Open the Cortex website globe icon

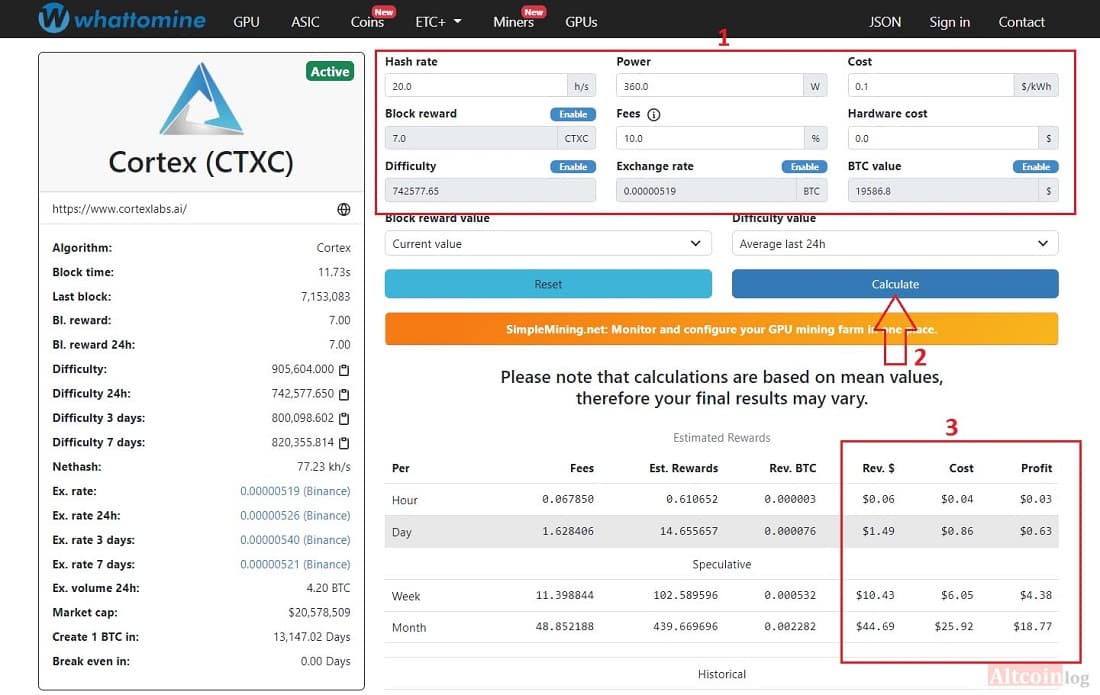(344, 209)
